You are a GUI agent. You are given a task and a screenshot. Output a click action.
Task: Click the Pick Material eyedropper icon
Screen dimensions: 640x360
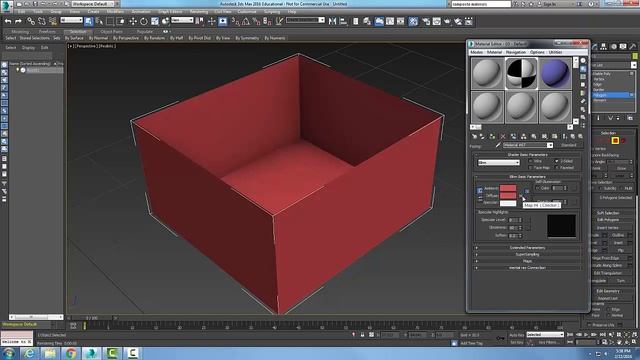click(x=498, y=145)
